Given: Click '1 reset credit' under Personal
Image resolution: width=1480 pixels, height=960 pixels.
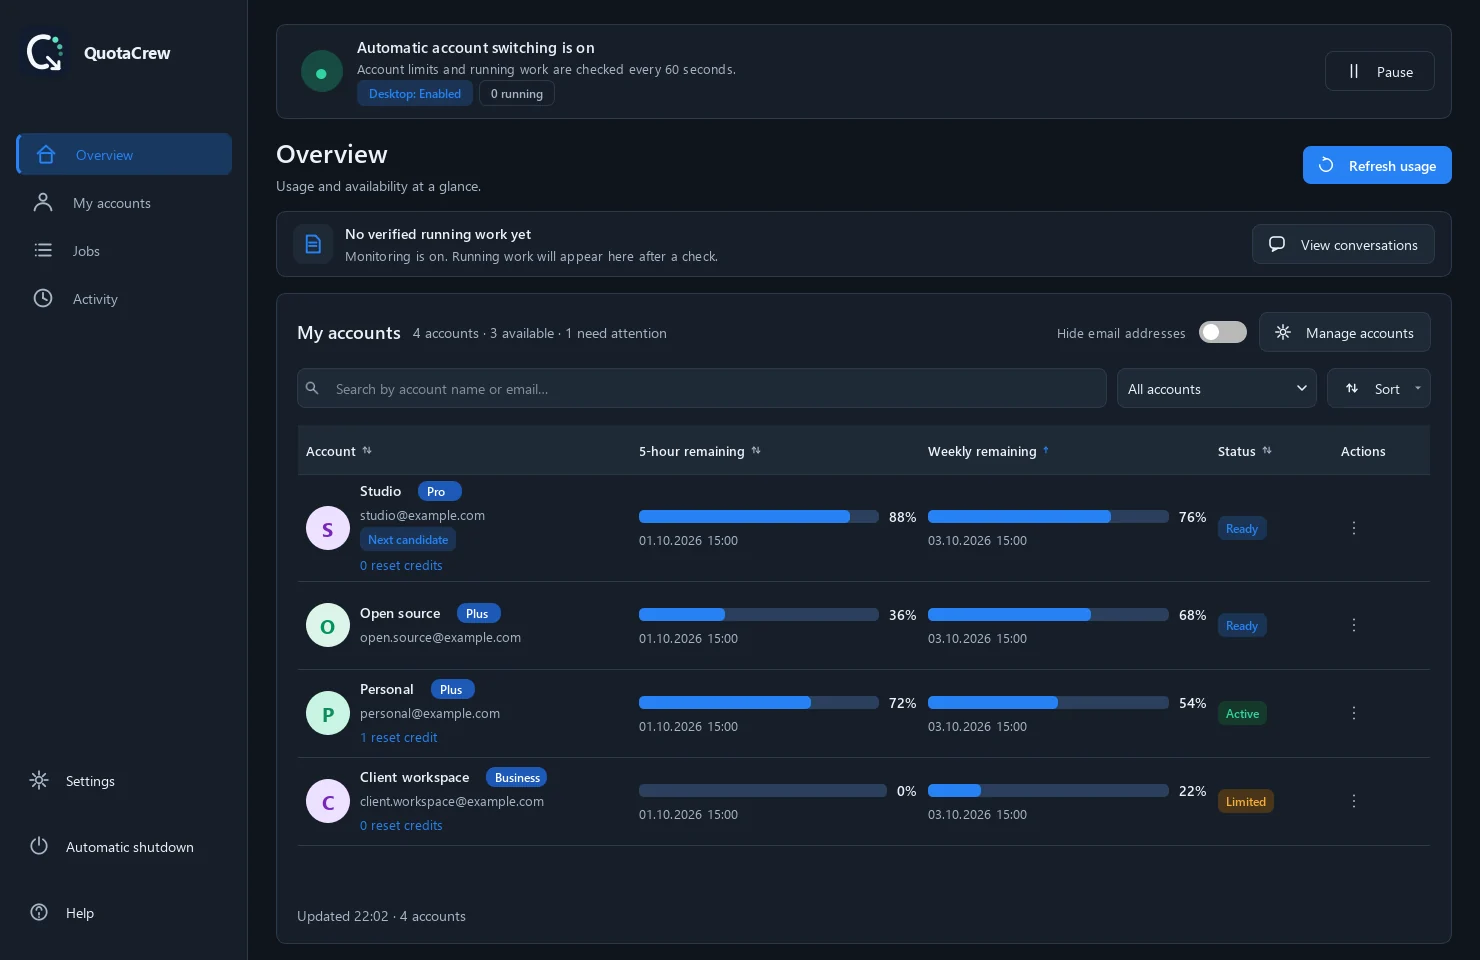Looking at the screenshot, I should point(399,738).
